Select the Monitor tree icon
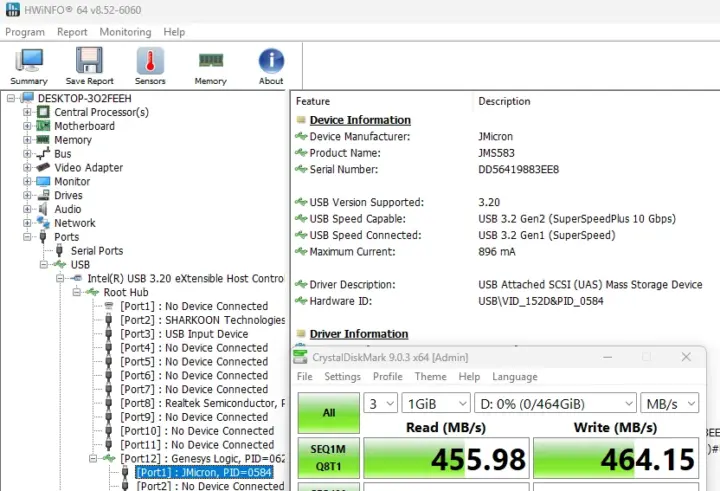This screenshot has width=720, height=491. (43, 181)
